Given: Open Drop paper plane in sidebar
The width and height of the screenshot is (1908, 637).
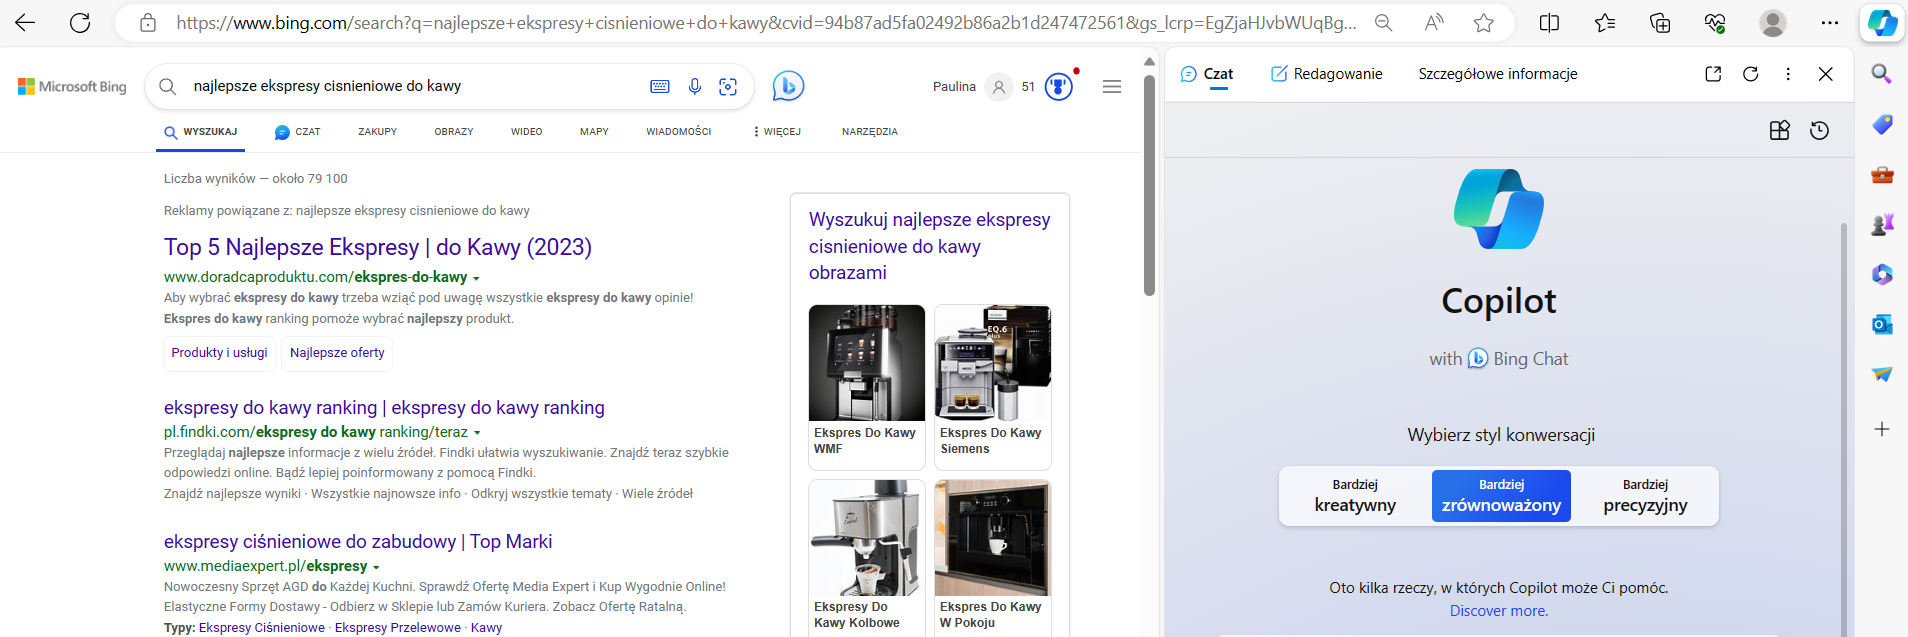Looking at the screenshot, I should [1882, 374].
